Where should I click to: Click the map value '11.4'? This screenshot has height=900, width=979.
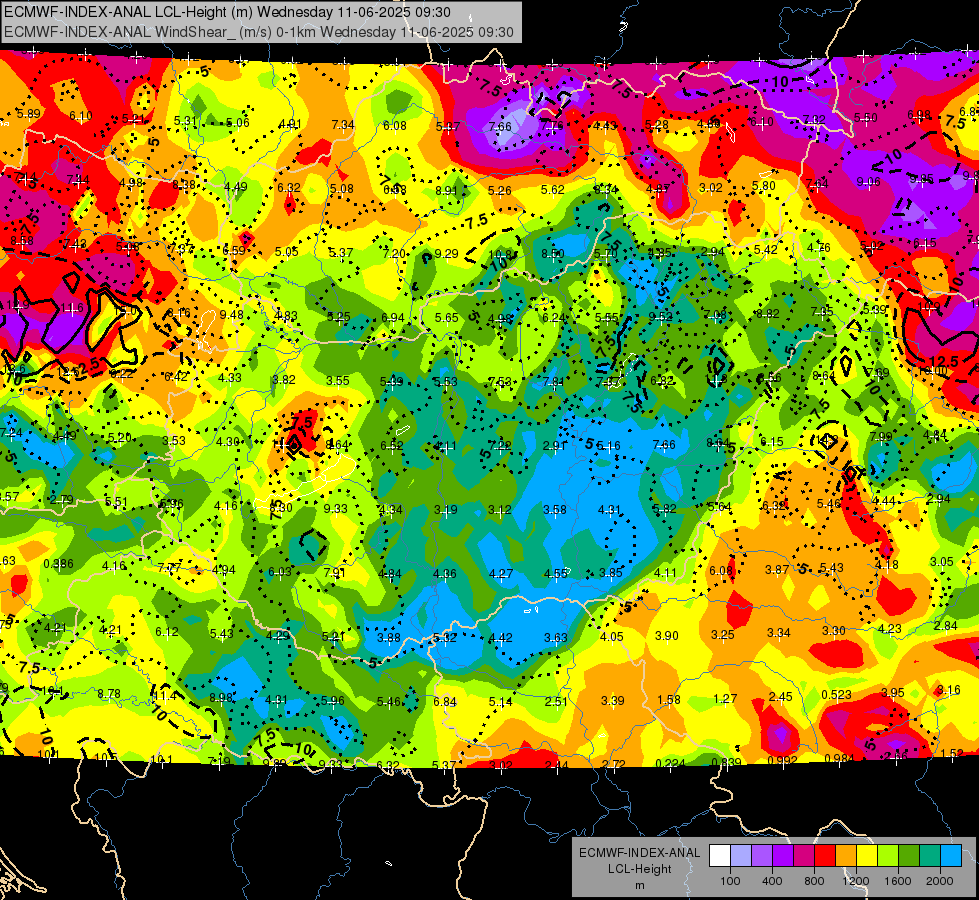coord(164,696)
